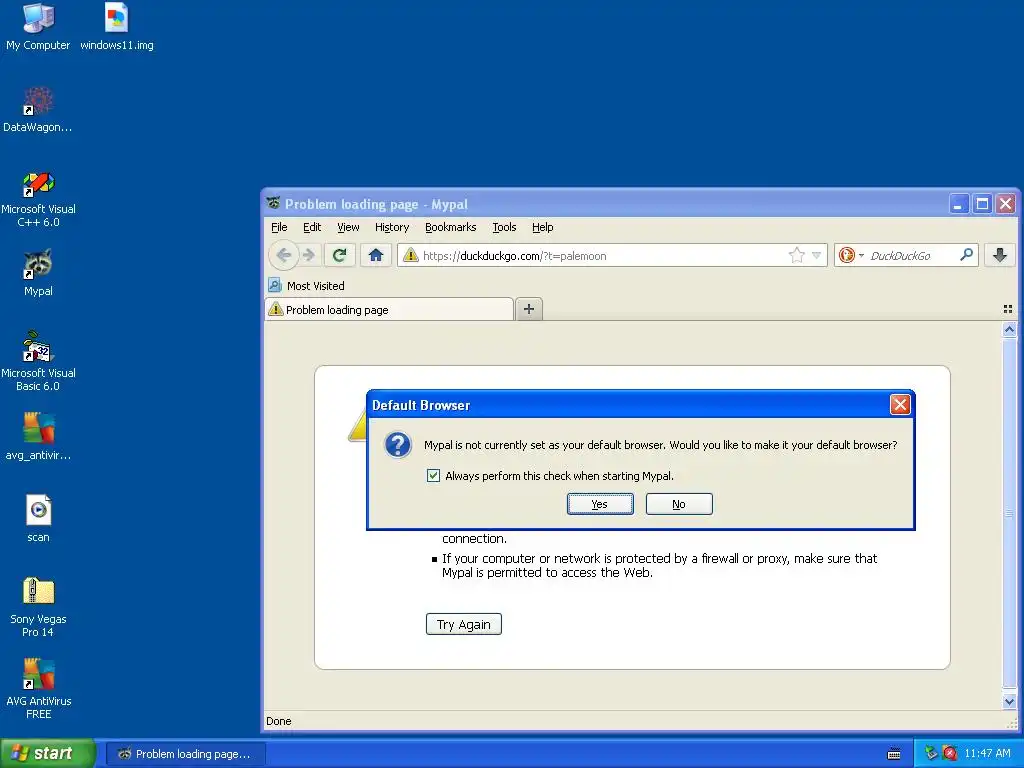Open Most Visited bookmarks folder

[x=306, y=285]
